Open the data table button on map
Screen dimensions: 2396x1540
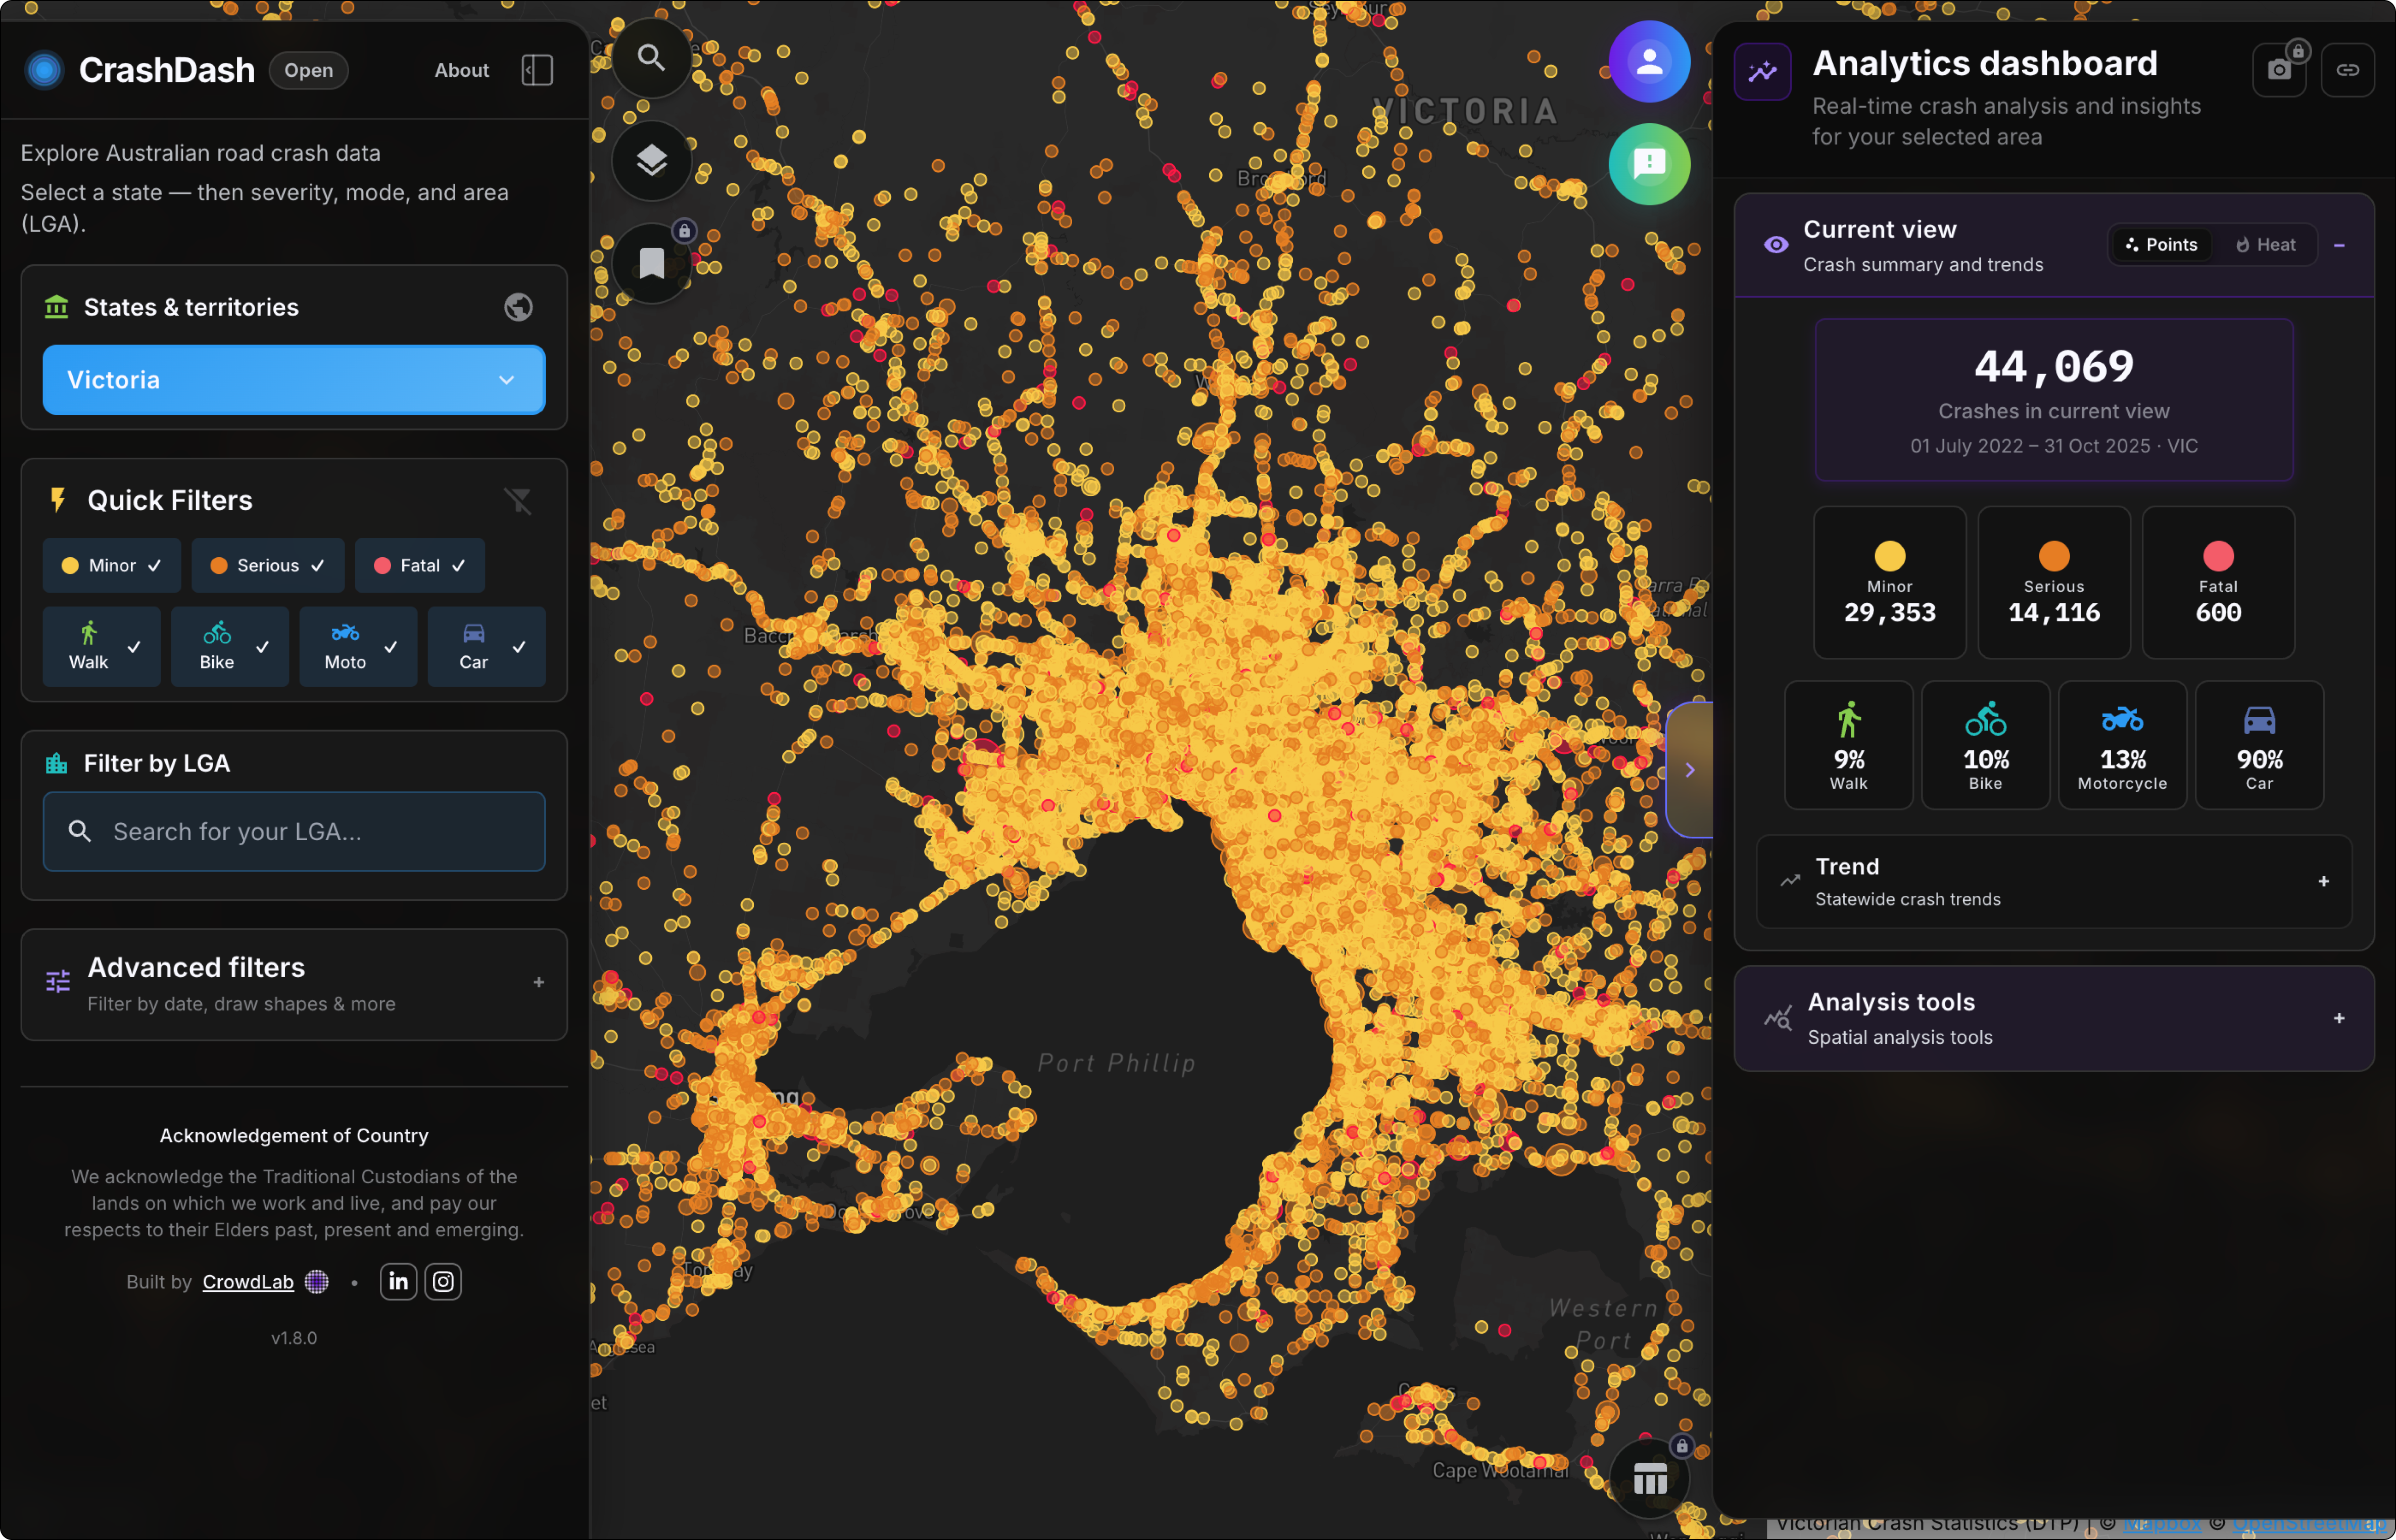pyautogui.click(x=1650, y=1478)
